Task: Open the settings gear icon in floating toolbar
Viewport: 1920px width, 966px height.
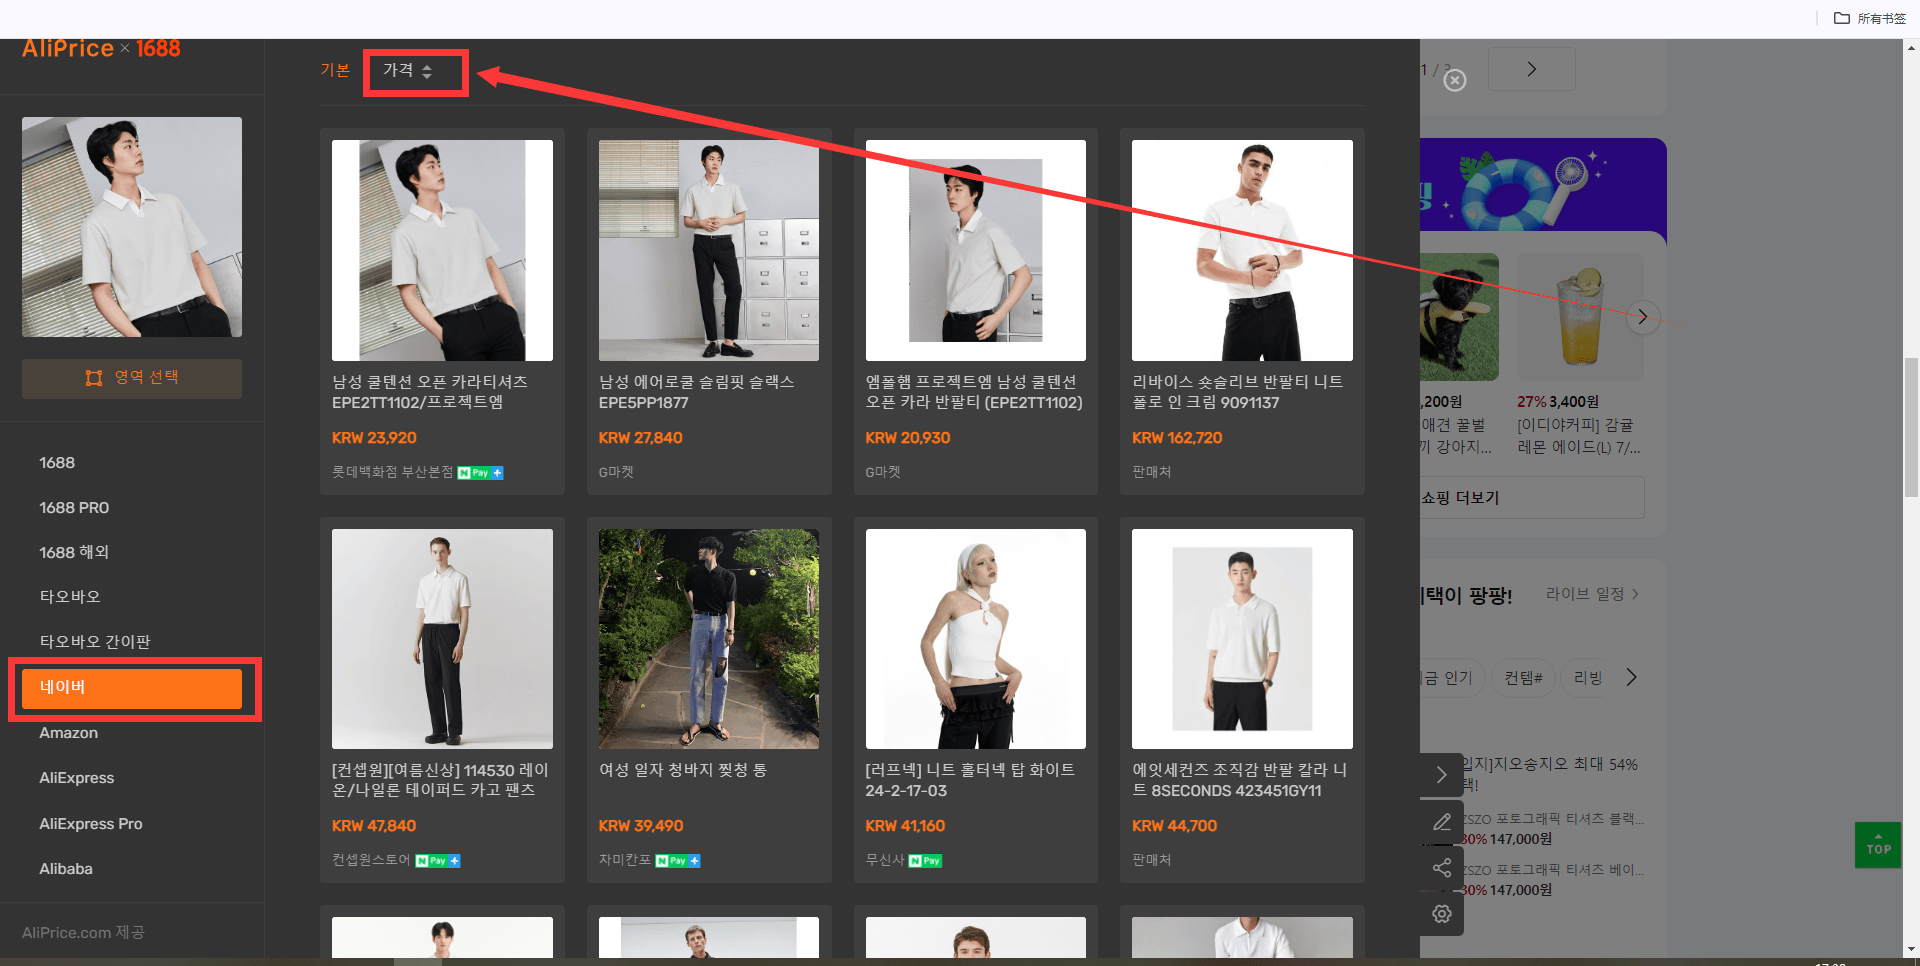Action: [1442, 913]
